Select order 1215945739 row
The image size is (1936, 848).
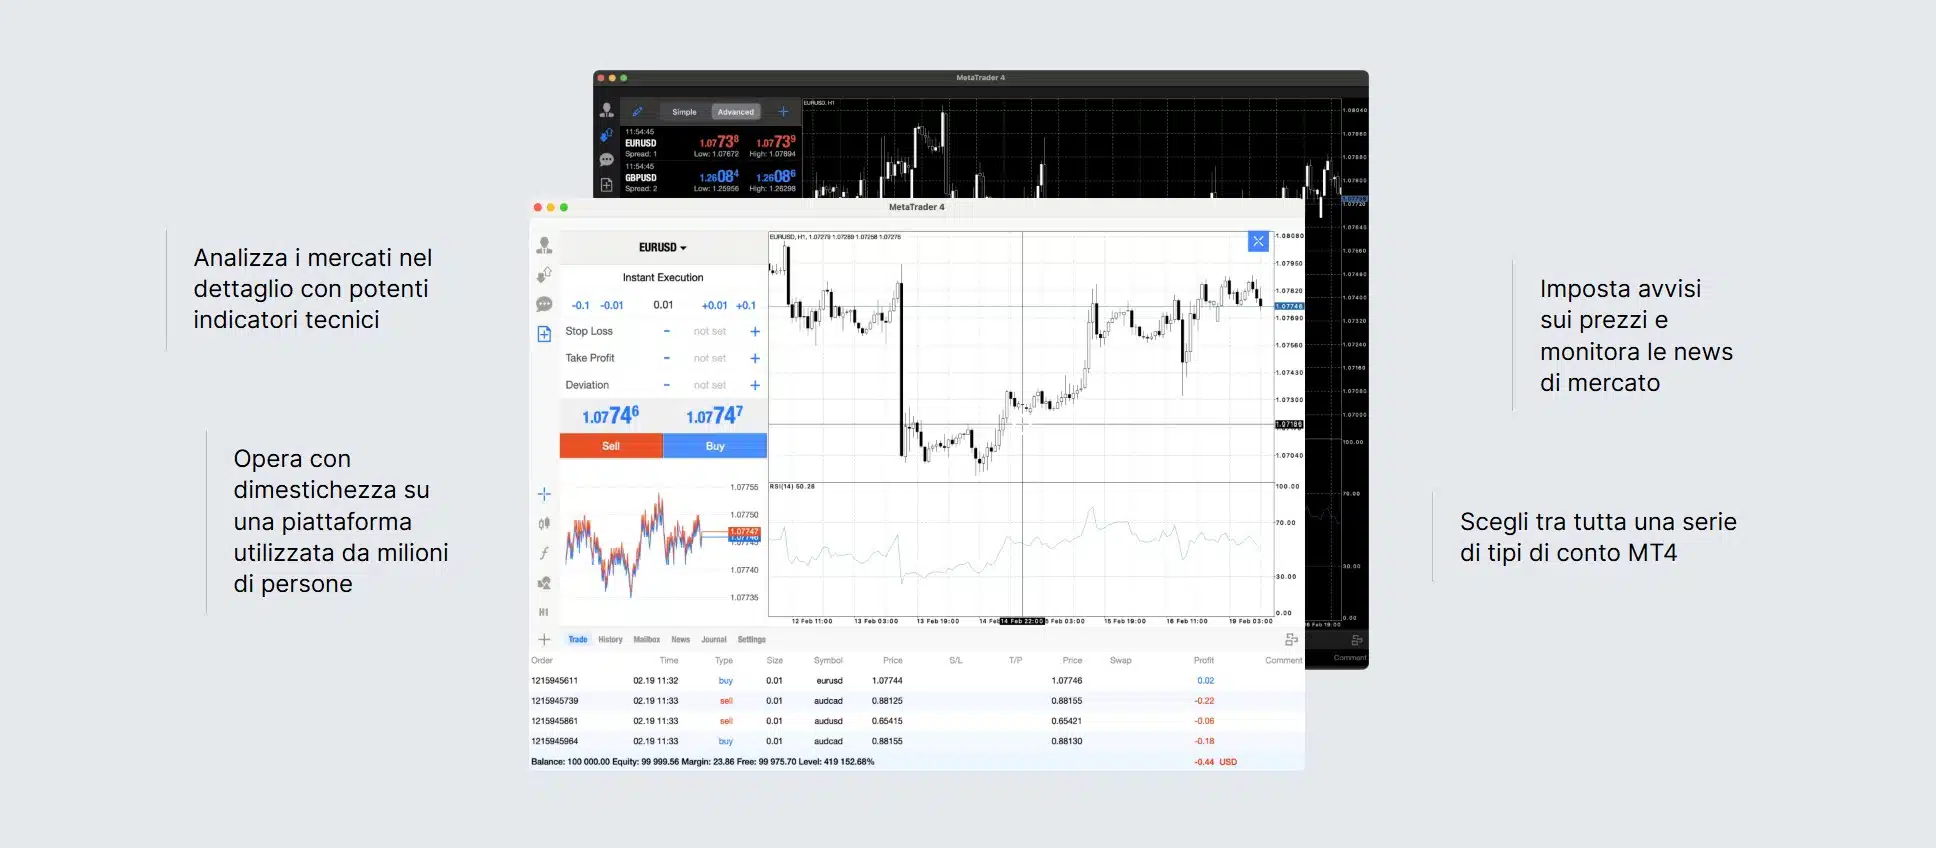pyautogui.click(x=917, y=701)
